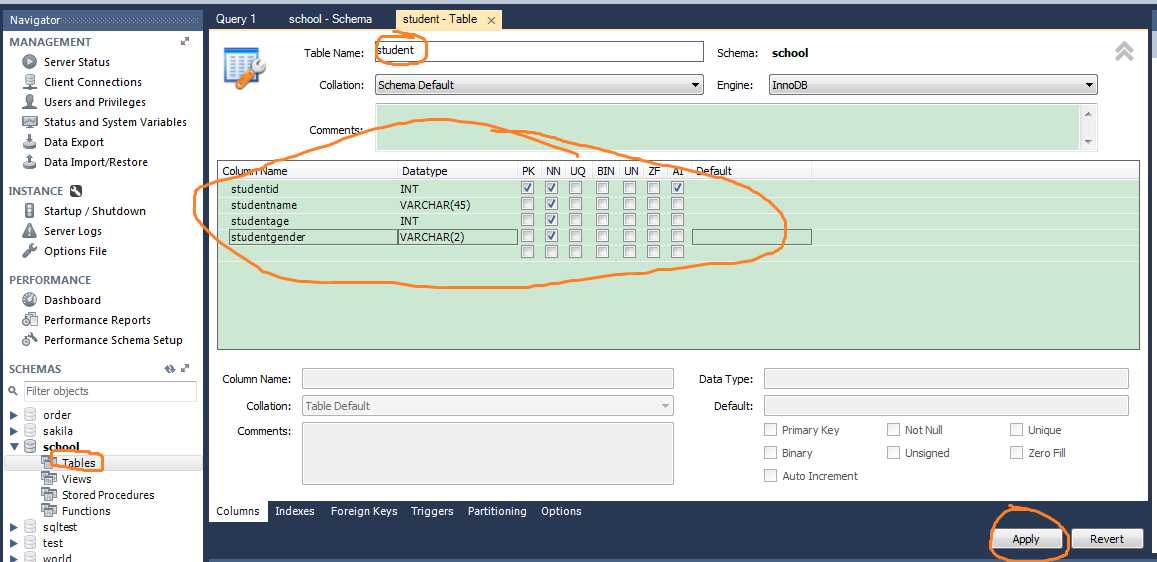Enable the Not Null checkbox below
This screenshot has height=562, width=1157.
[894, 430]
